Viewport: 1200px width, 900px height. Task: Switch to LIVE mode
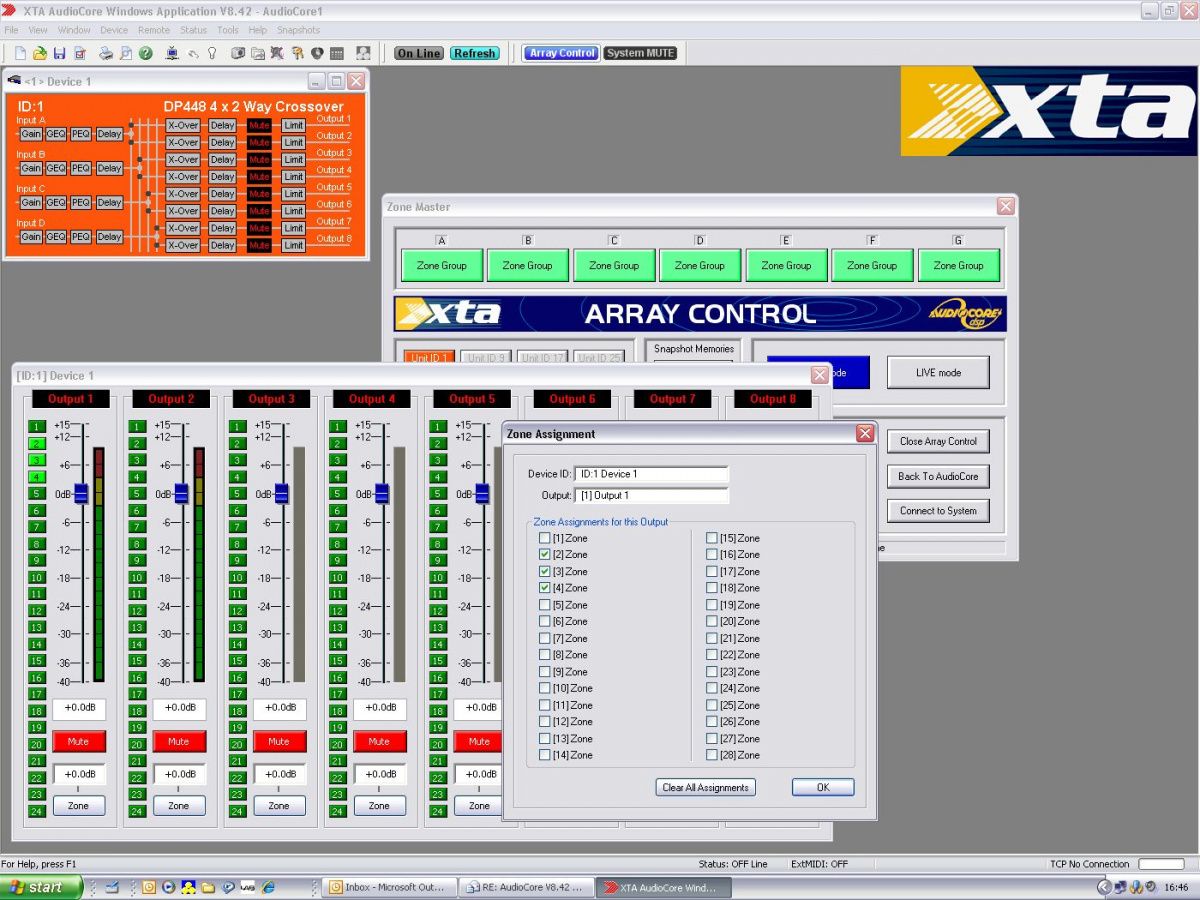pos(938,373)
